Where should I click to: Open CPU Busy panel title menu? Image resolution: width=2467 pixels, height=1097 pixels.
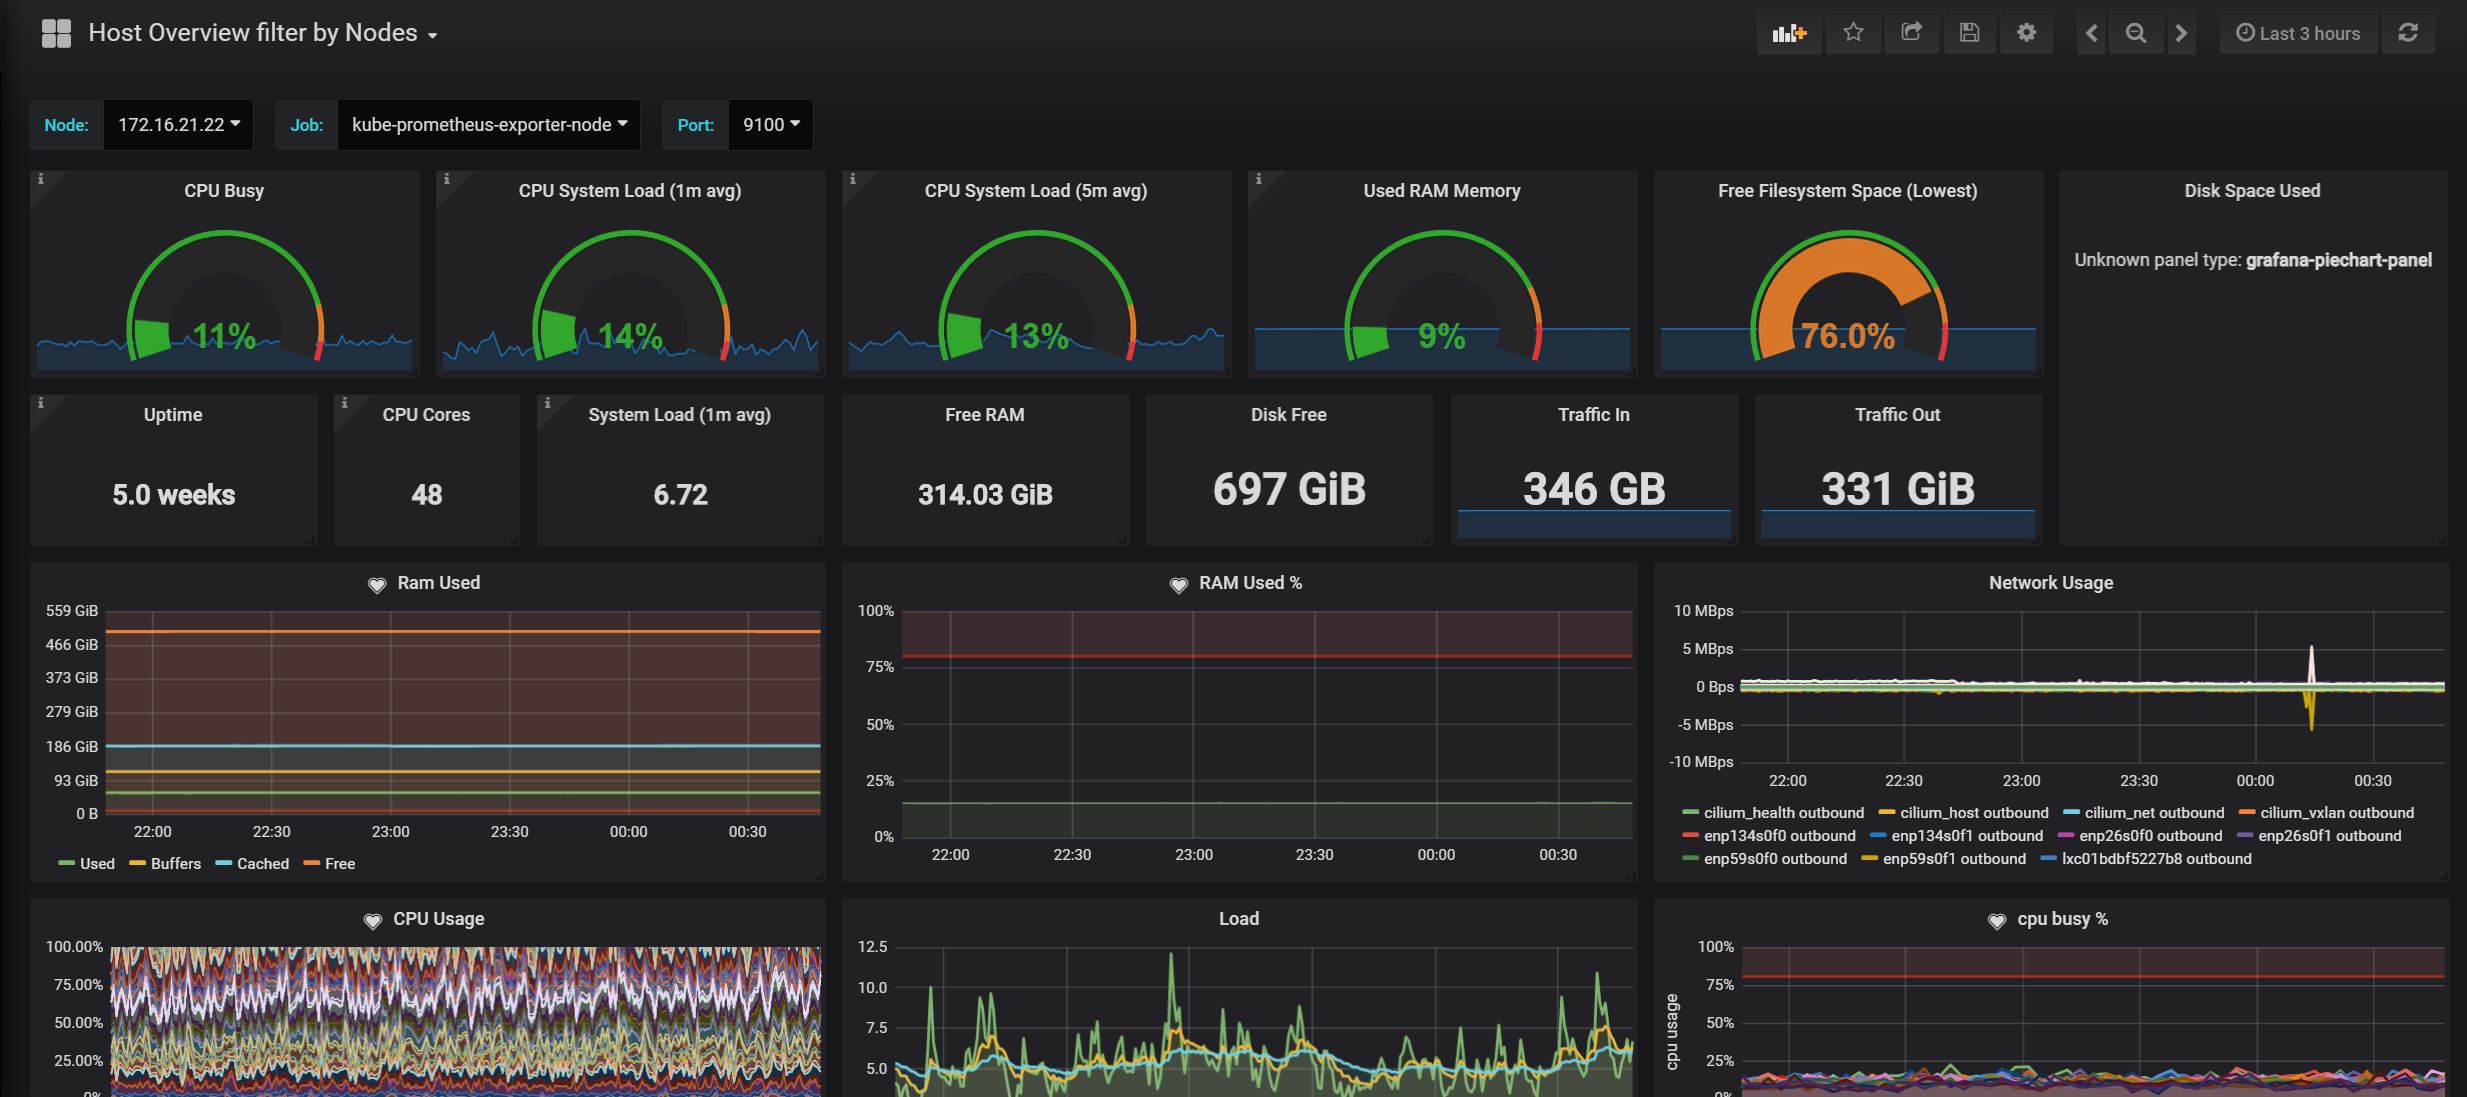click(x=224, y=191)
